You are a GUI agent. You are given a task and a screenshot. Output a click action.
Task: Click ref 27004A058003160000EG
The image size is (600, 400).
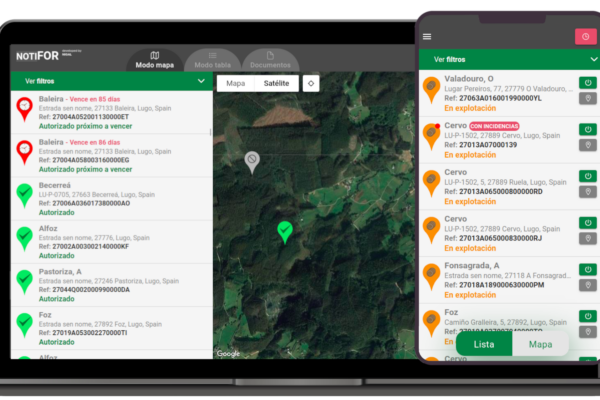91,160
